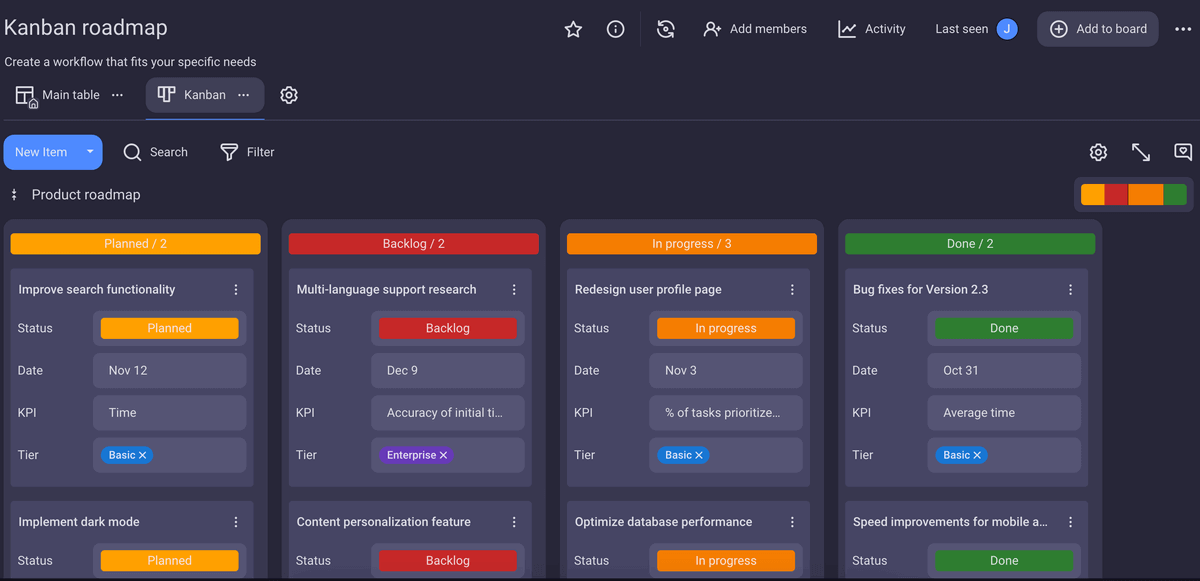The width and height of the screenshot is (1200, 581).
Task: Change In progress status on Redesign user profile
Action: click(x=725, y=328)
